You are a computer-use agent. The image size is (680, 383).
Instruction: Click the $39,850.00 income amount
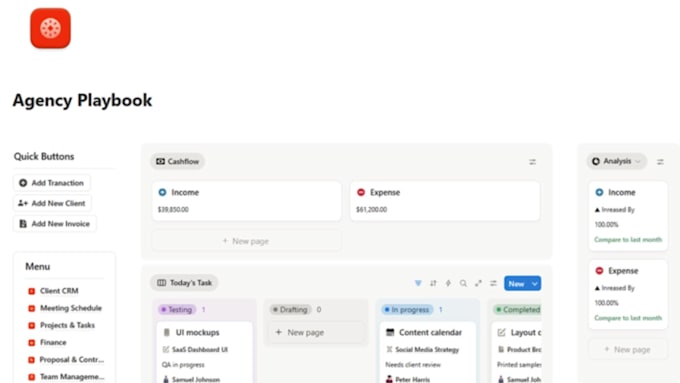tap(173, 210)
